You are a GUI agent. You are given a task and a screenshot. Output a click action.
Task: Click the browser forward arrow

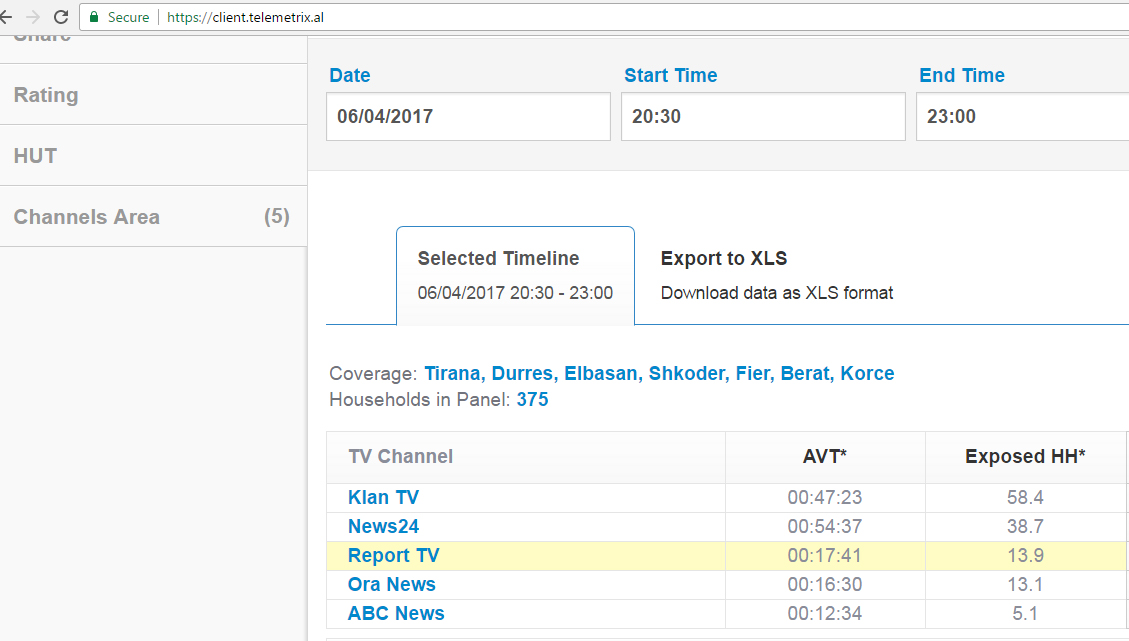pyautogui.click(x=33, y=17)
